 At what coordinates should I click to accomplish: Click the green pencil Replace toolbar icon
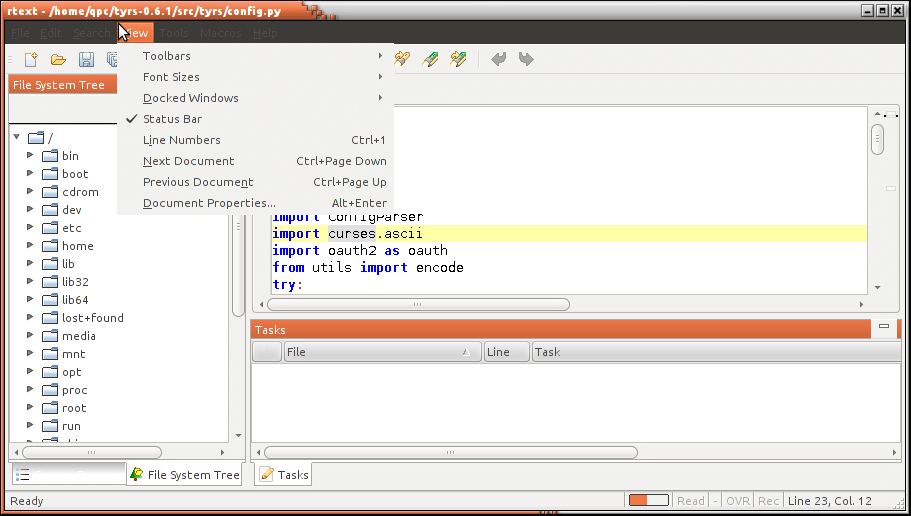431,59
